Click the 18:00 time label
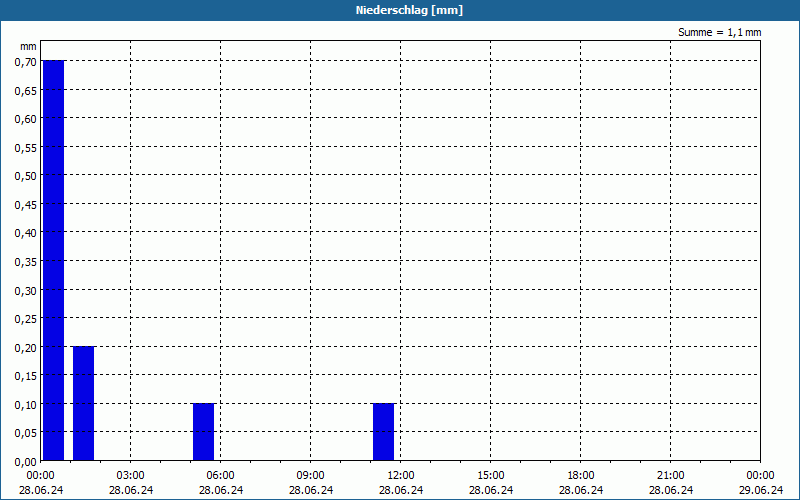The height and width of the screenshot is (500, 800). coord(581,476)
